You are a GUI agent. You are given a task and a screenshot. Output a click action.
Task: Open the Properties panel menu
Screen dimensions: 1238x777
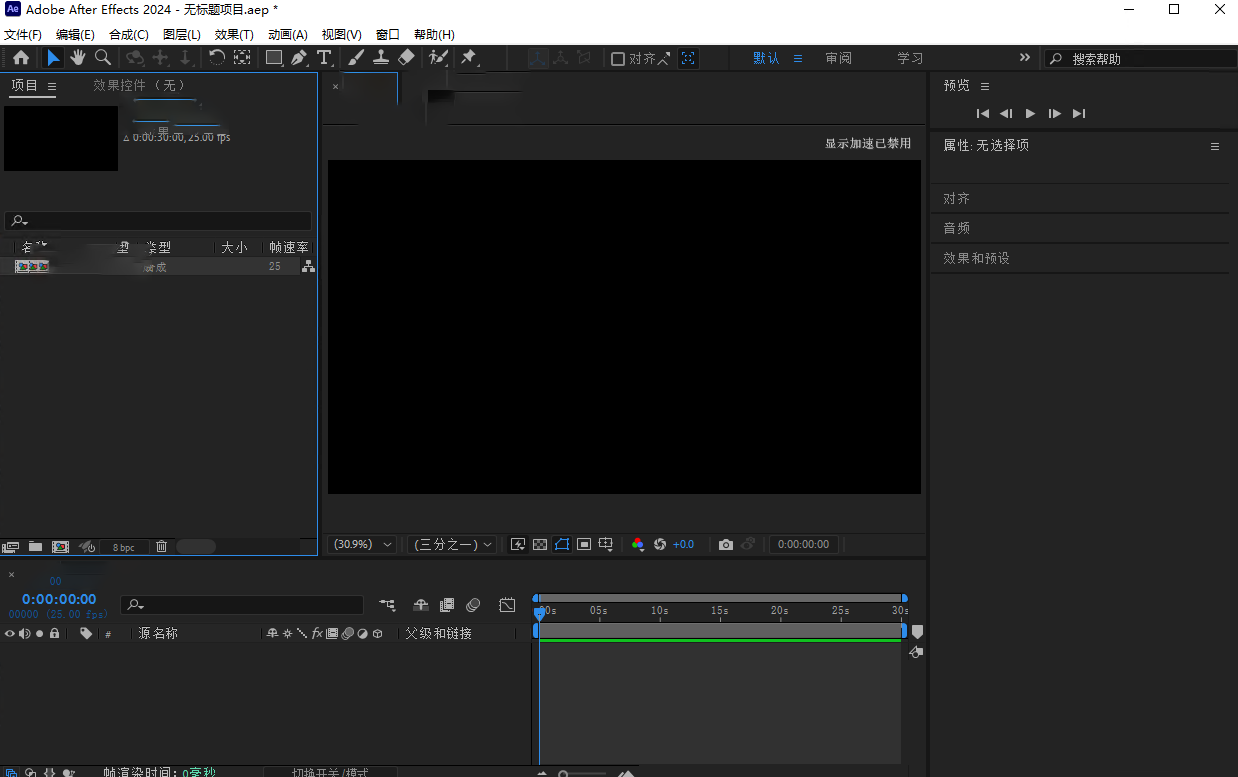1215,146
